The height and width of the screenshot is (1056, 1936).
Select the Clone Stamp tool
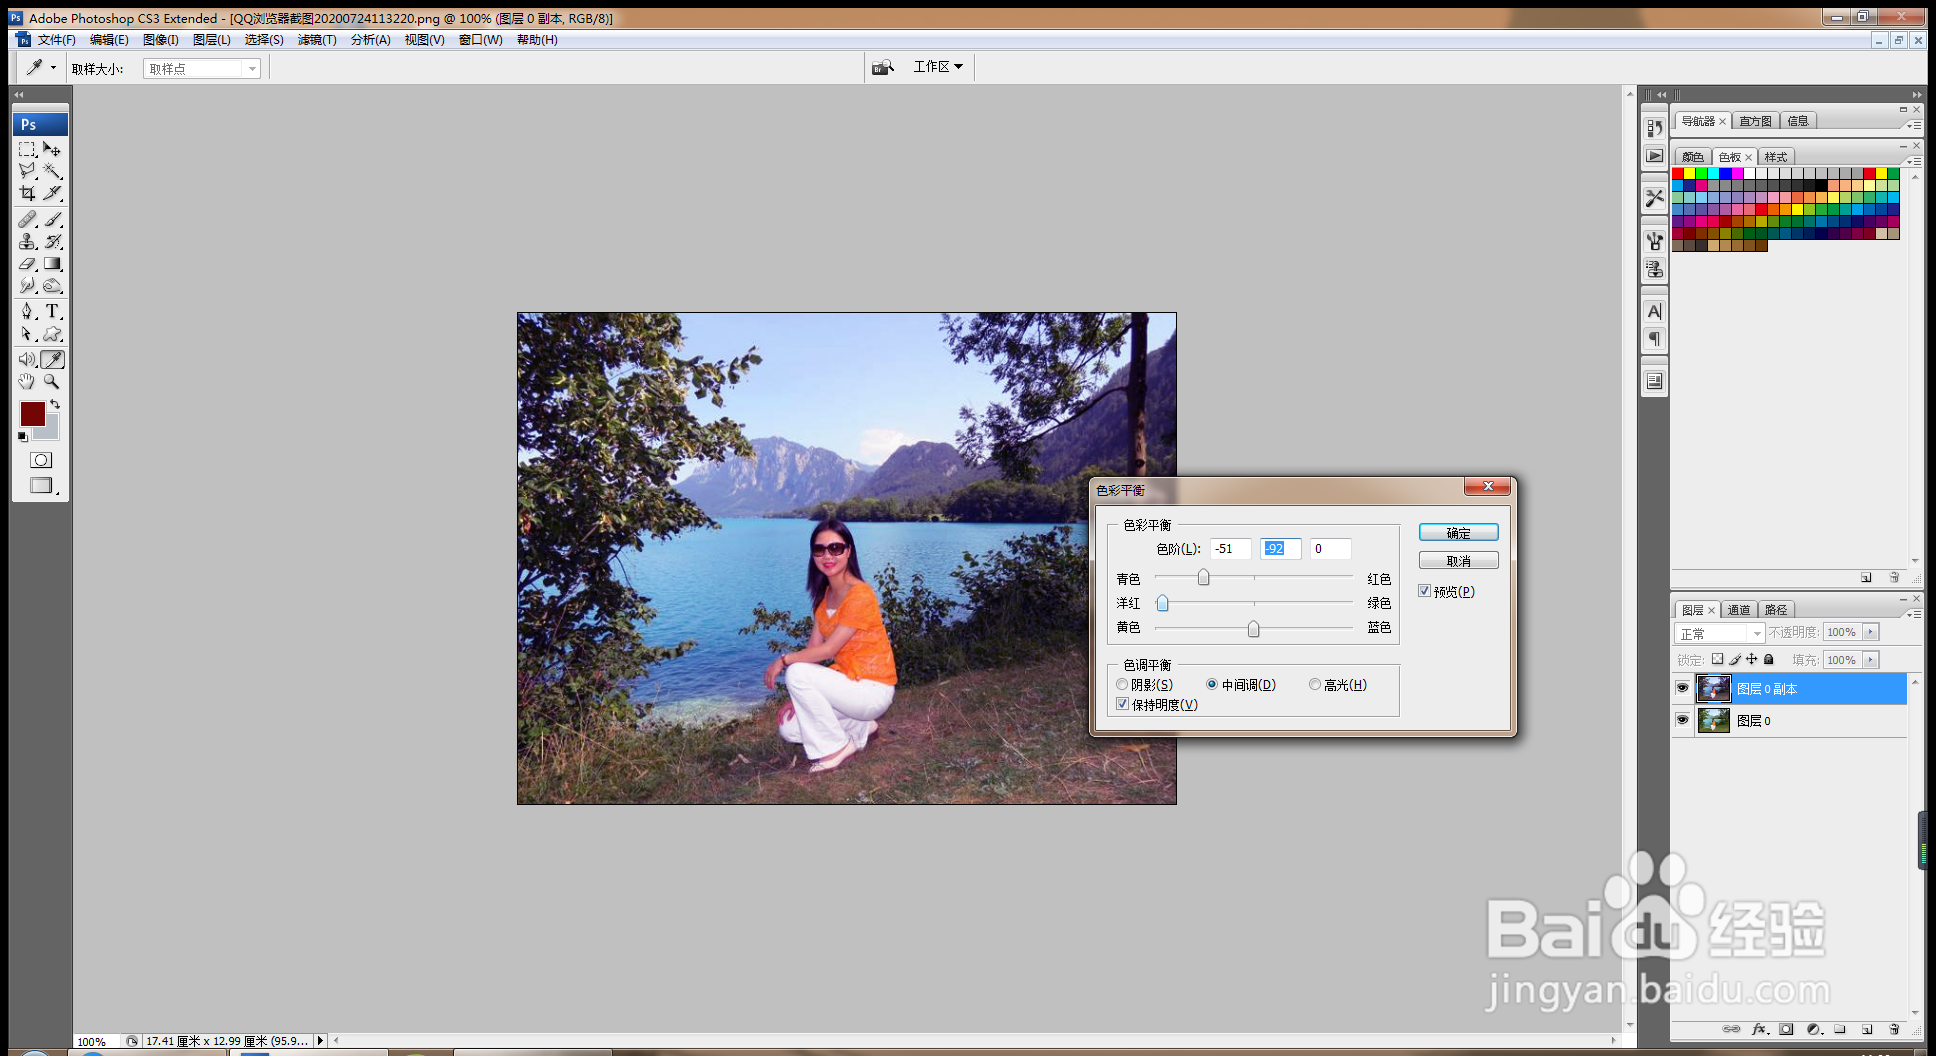click(x=27, y=241)
